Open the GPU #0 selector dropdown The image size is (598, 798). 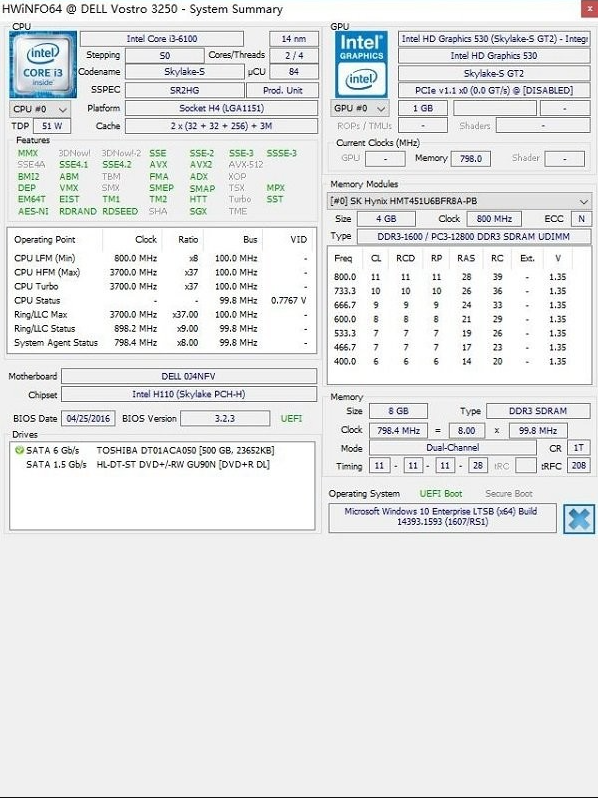coord(361,108)
